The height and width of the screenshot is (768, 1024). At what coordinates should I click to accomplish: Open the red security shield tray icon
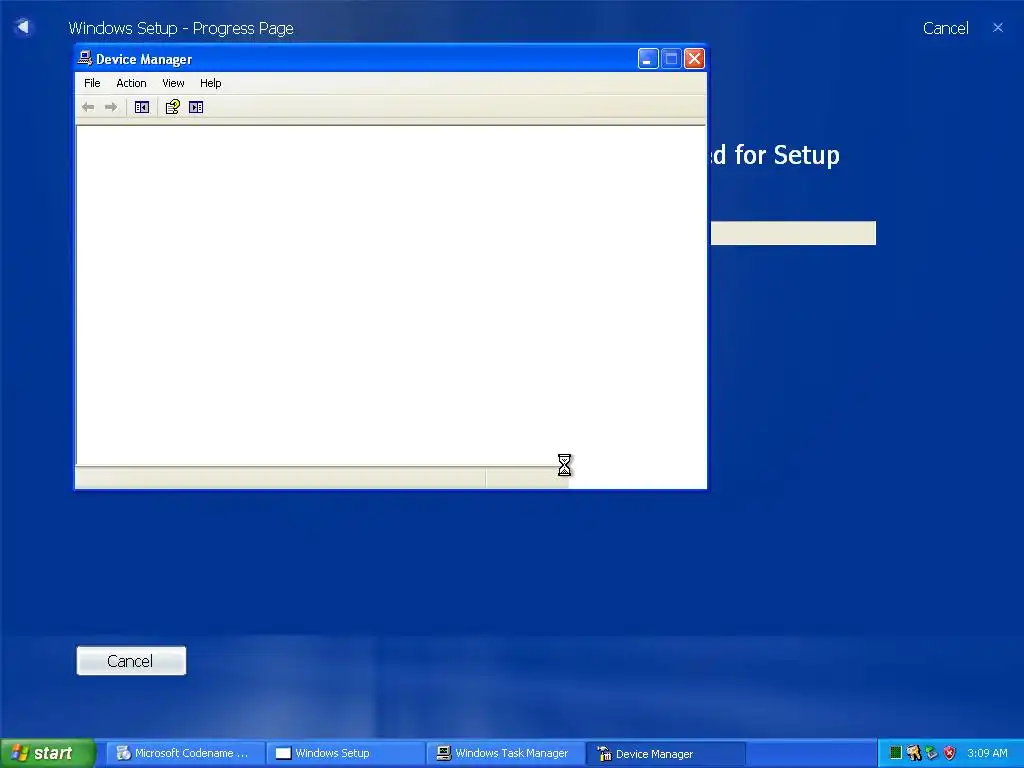pos(950,753)
